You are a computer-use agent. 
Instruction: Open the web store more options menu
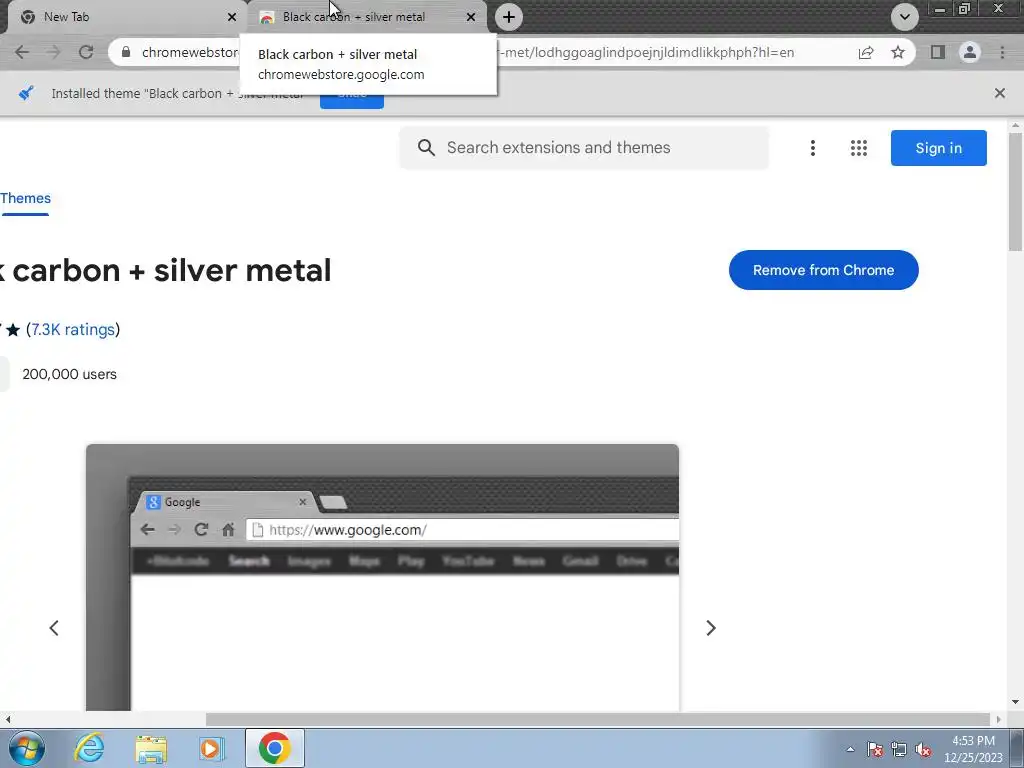[812, 148]
